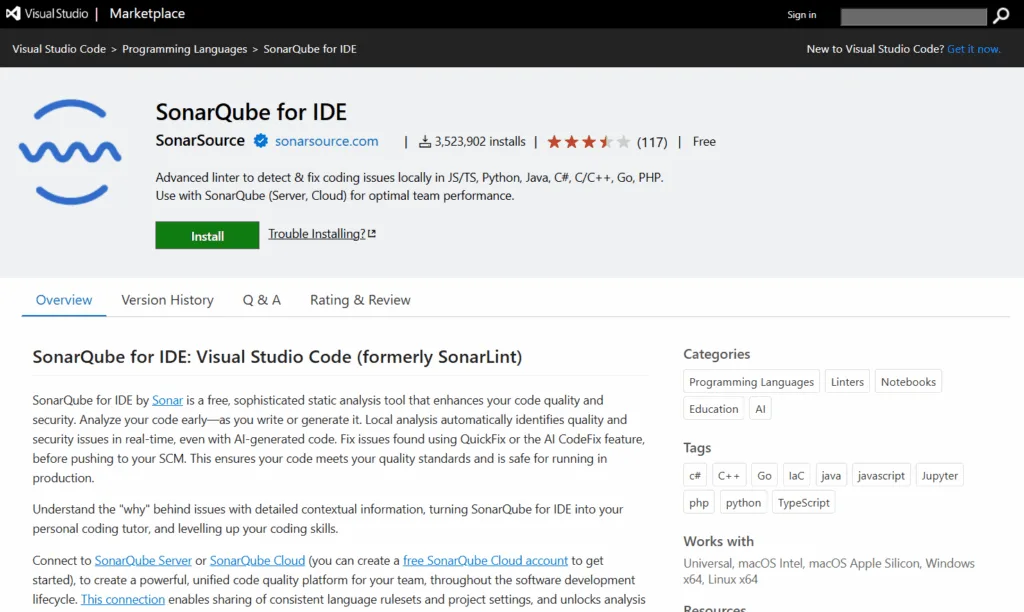
Task: Click the SonarQube extension logo
Action: pyautogui.click(x=70, y=152)
